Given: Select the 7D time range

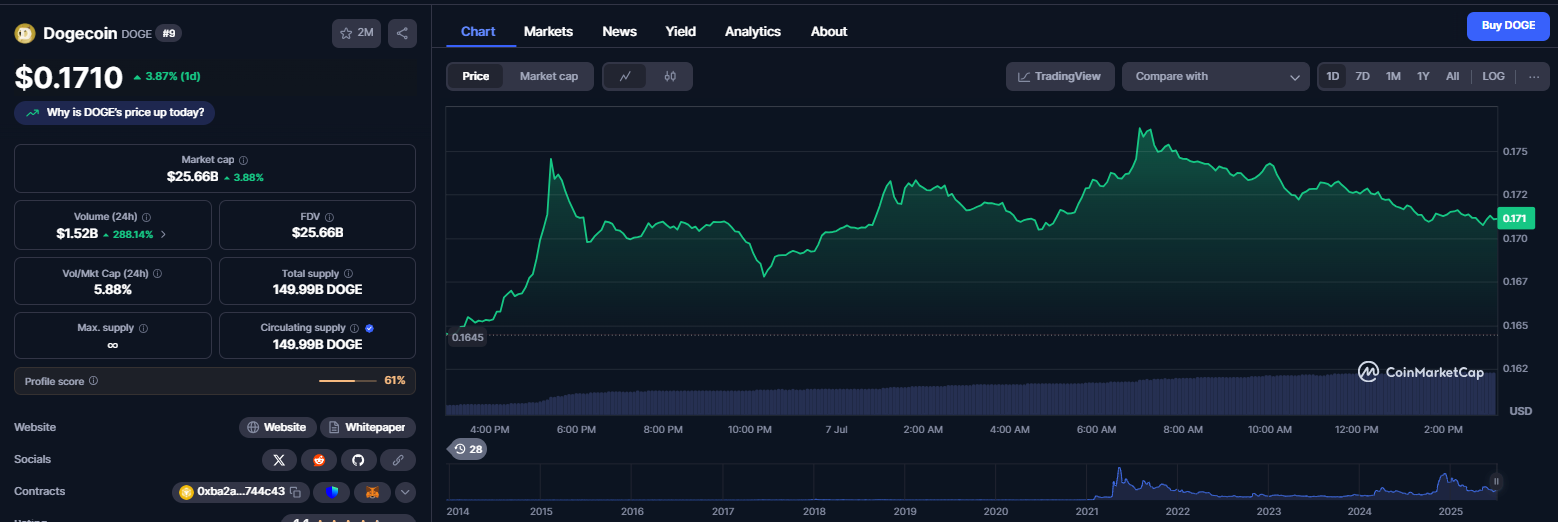Looking at the screenshot, I should pyautogui.click(x=1362, y=76).
